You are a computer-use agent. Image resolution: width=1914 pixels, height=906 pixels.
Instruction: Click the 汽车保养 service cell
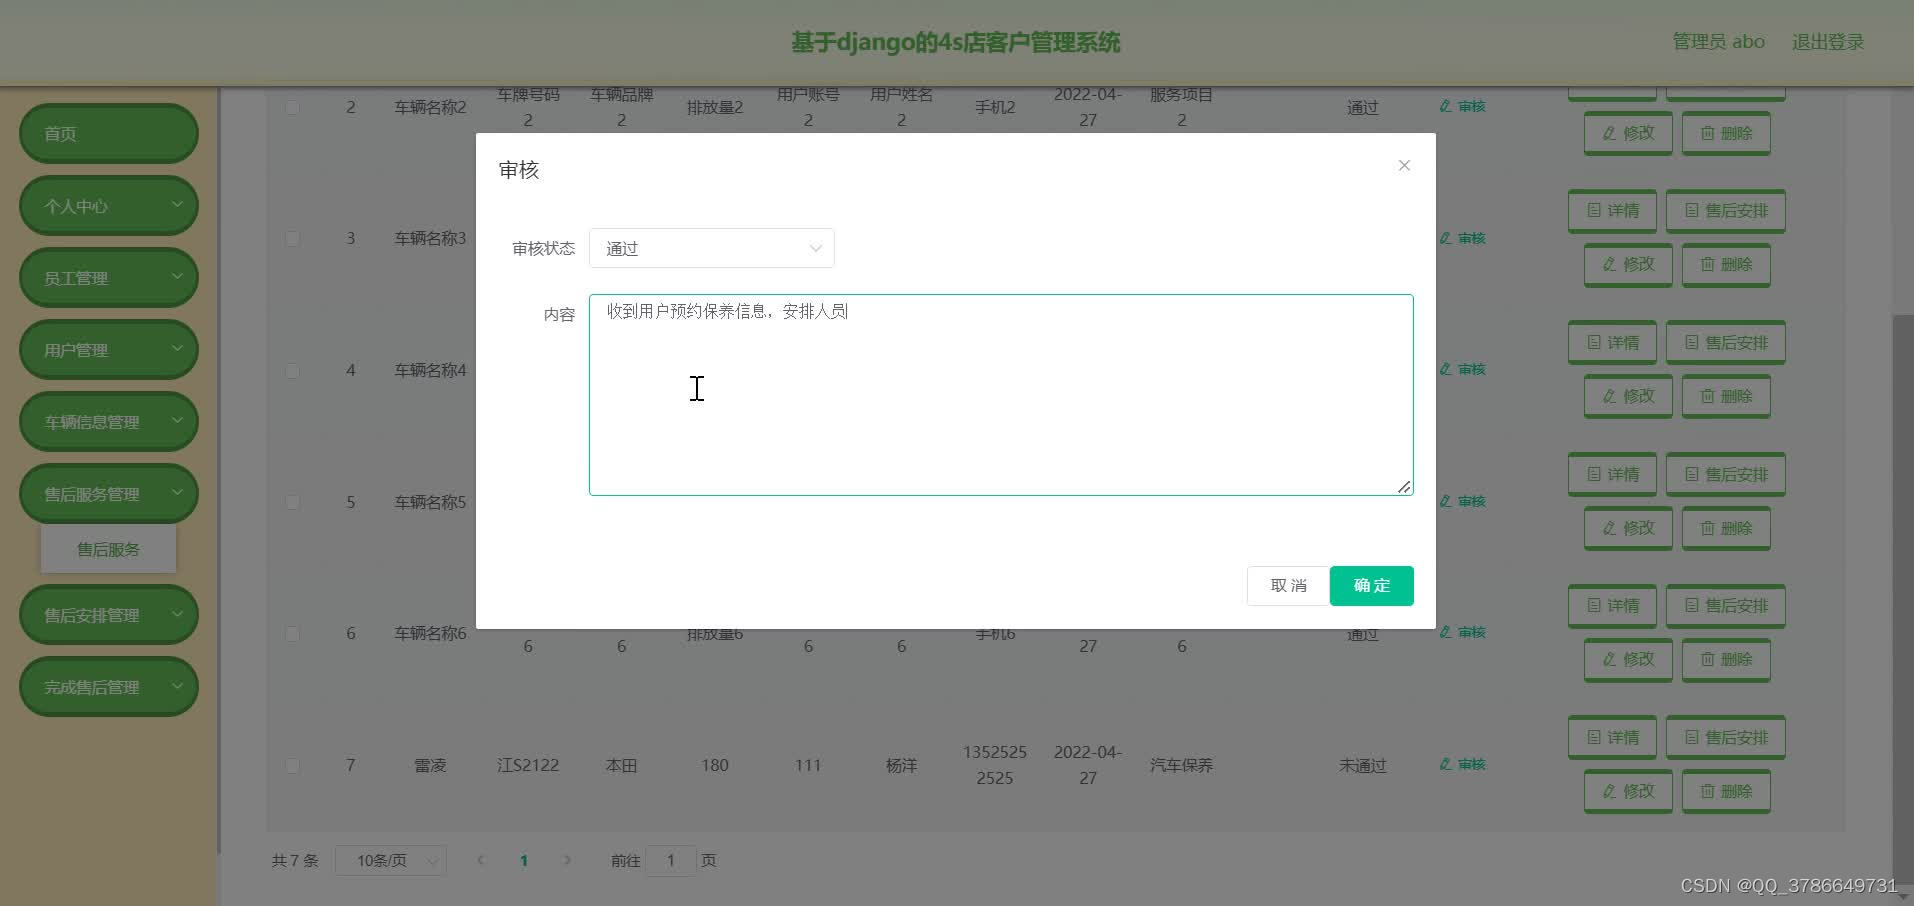pyautogui.click(x=1181, y=766)
